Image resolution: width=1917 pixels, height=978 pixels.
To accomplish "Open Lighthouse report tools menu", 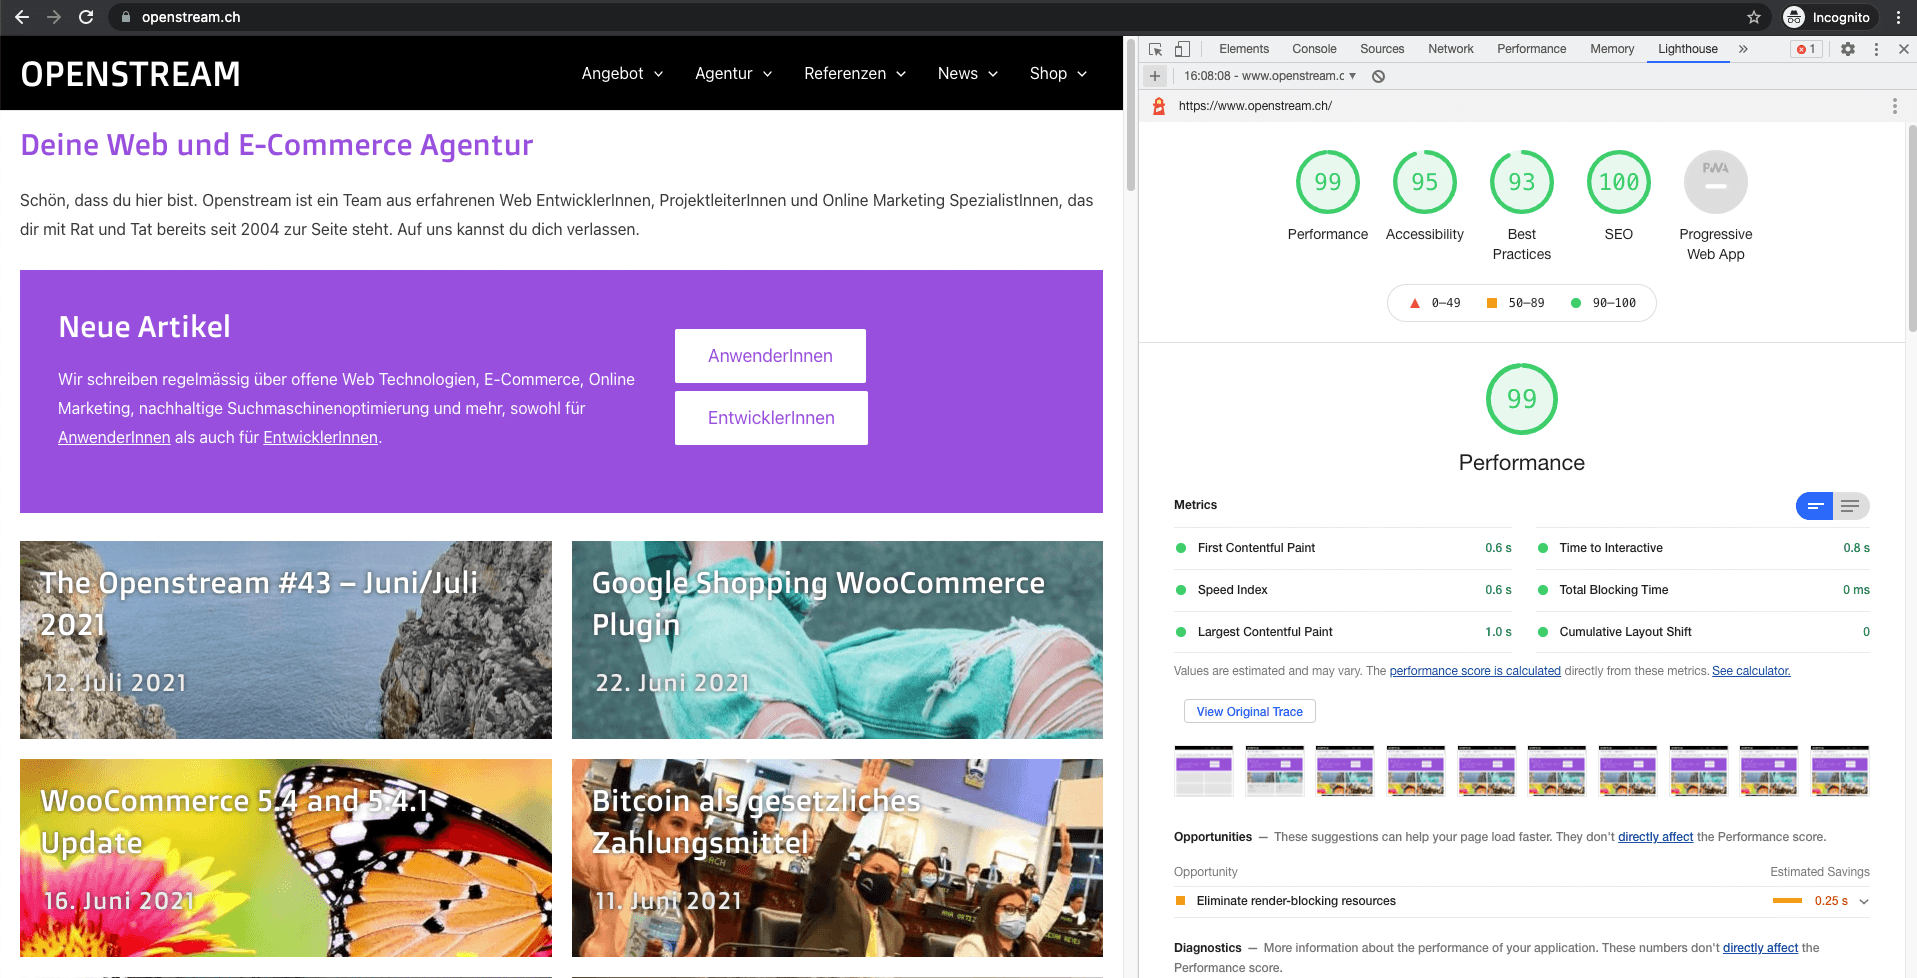I will click(1894, 106).
